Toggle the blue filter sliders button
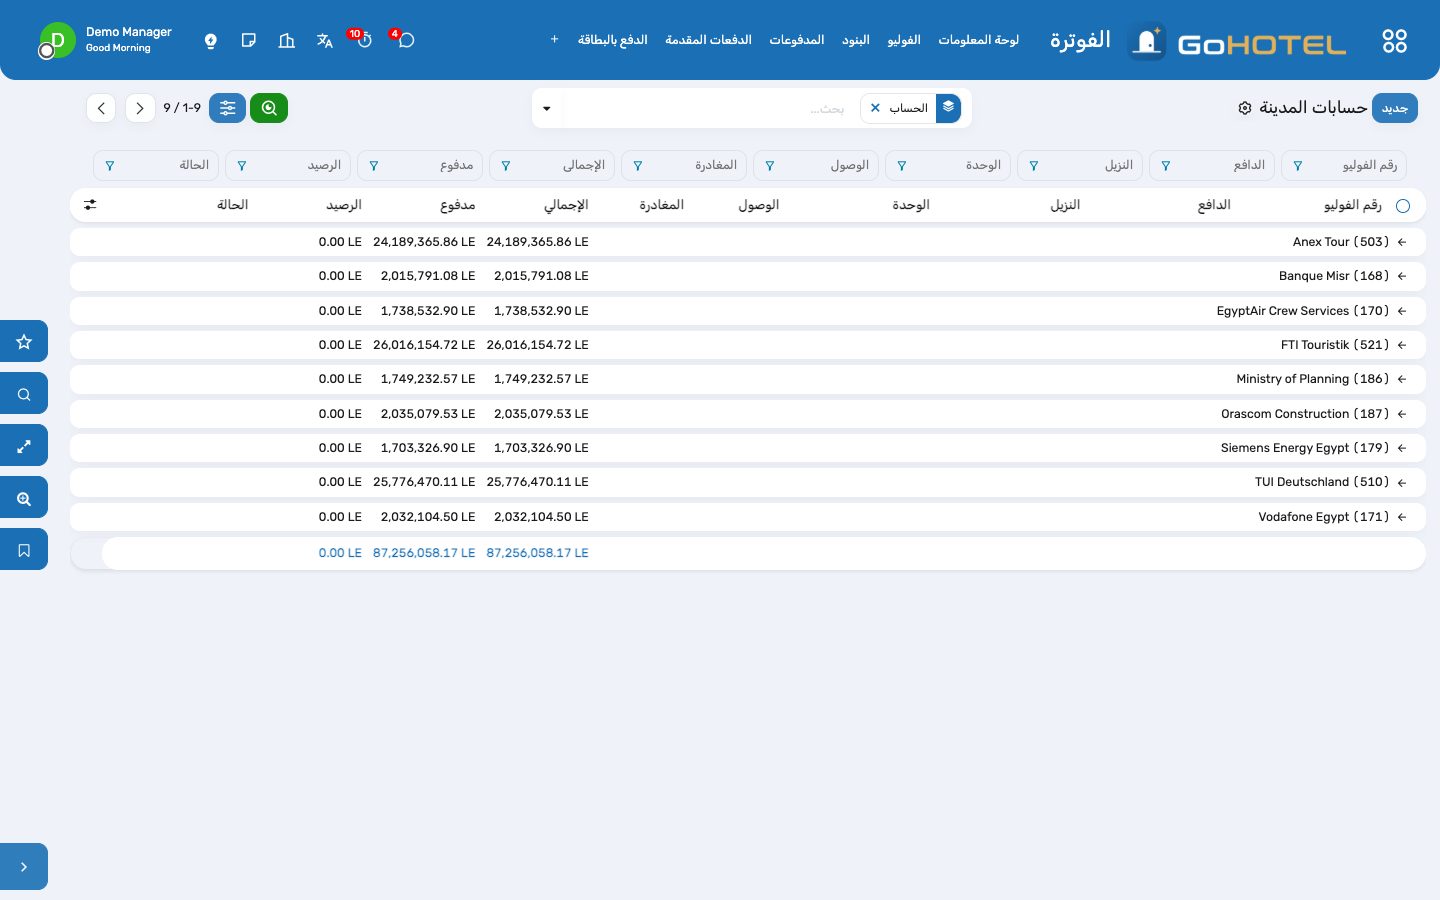The height and width of the screenshot is (900, 1440). coord(228,108)
